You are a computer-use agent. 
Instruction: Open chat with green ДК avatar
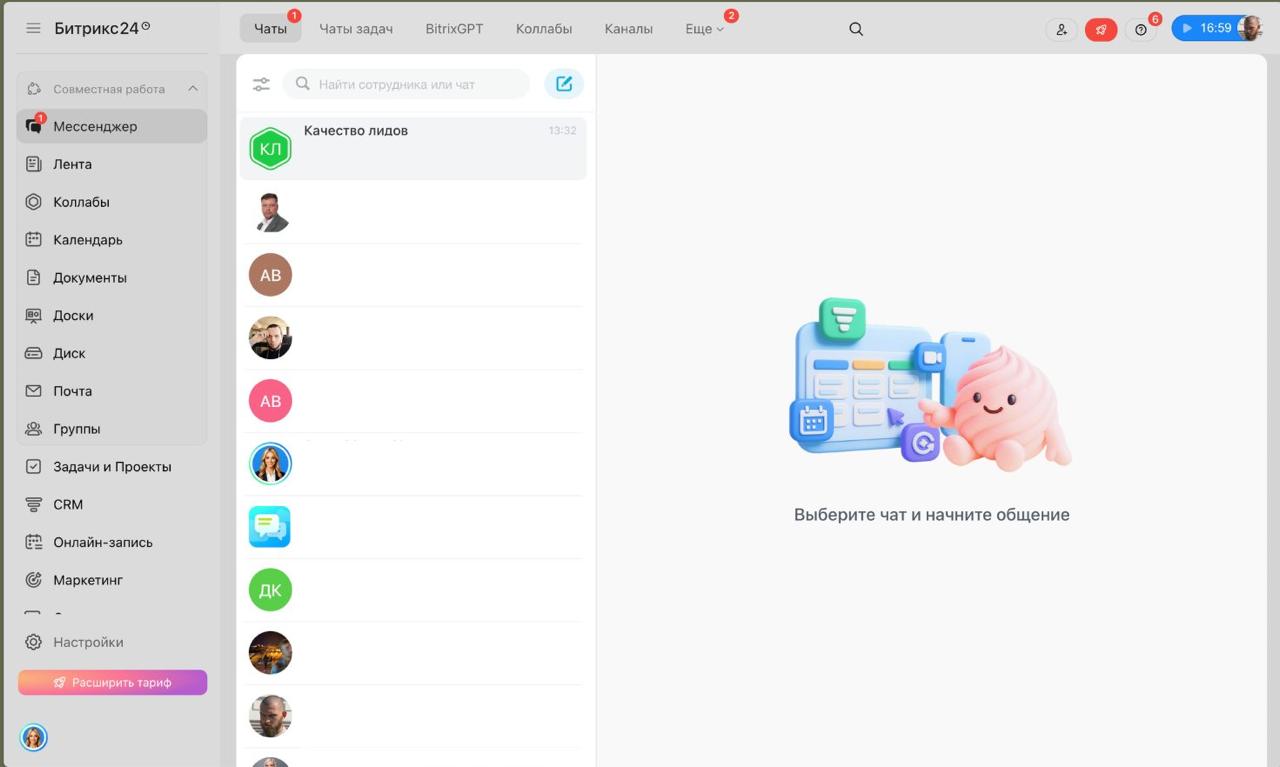(x=413, y=590)
